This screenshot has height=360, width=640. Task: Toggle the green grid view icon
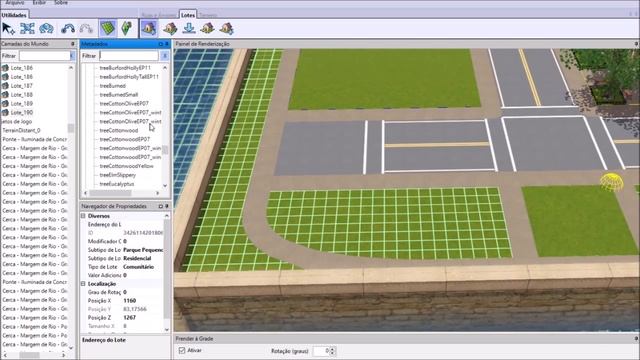click(108, 28)
